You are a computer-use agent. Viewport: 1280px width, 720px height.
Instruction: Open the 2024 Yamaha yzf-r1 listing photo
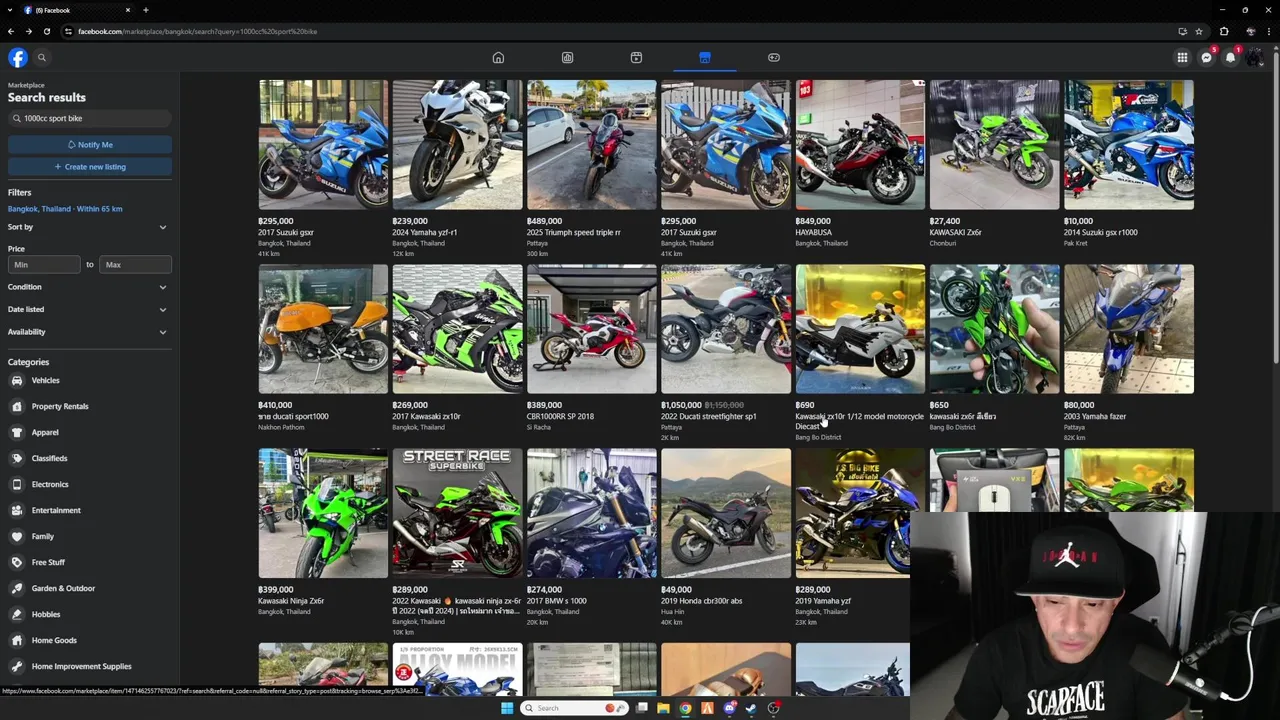(x=457, y=145)
